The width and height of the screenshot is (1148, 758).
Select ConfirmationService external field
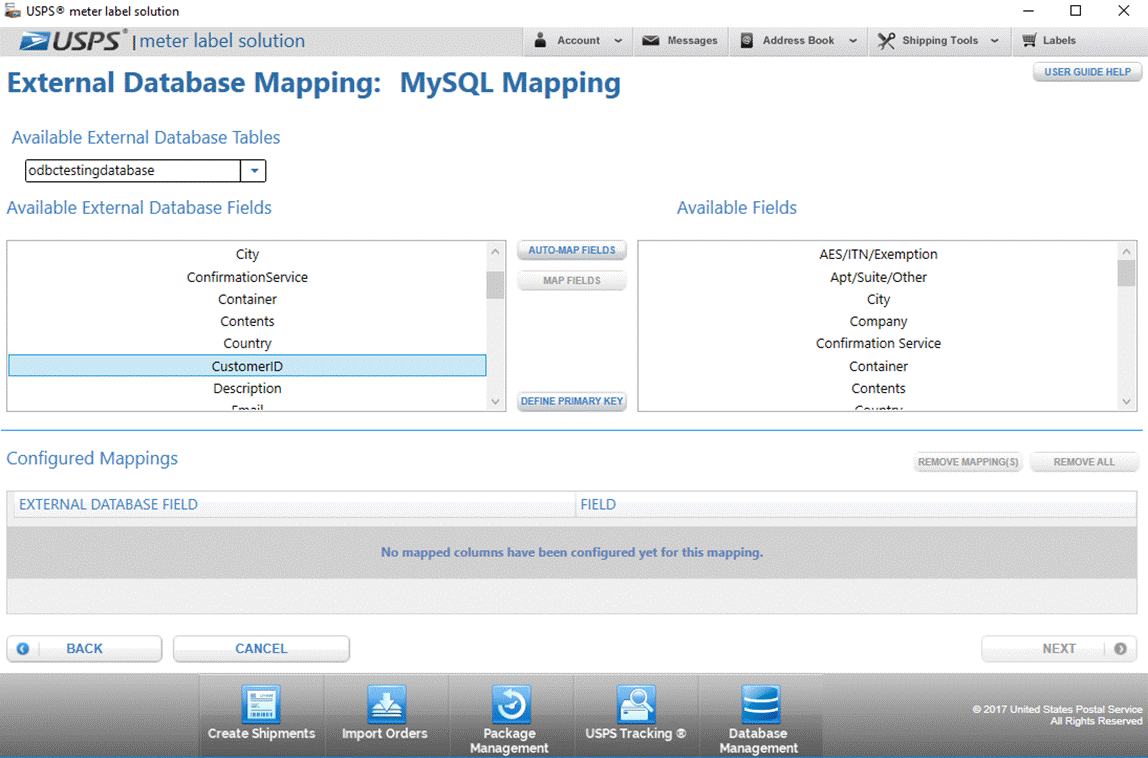(247, 277)
